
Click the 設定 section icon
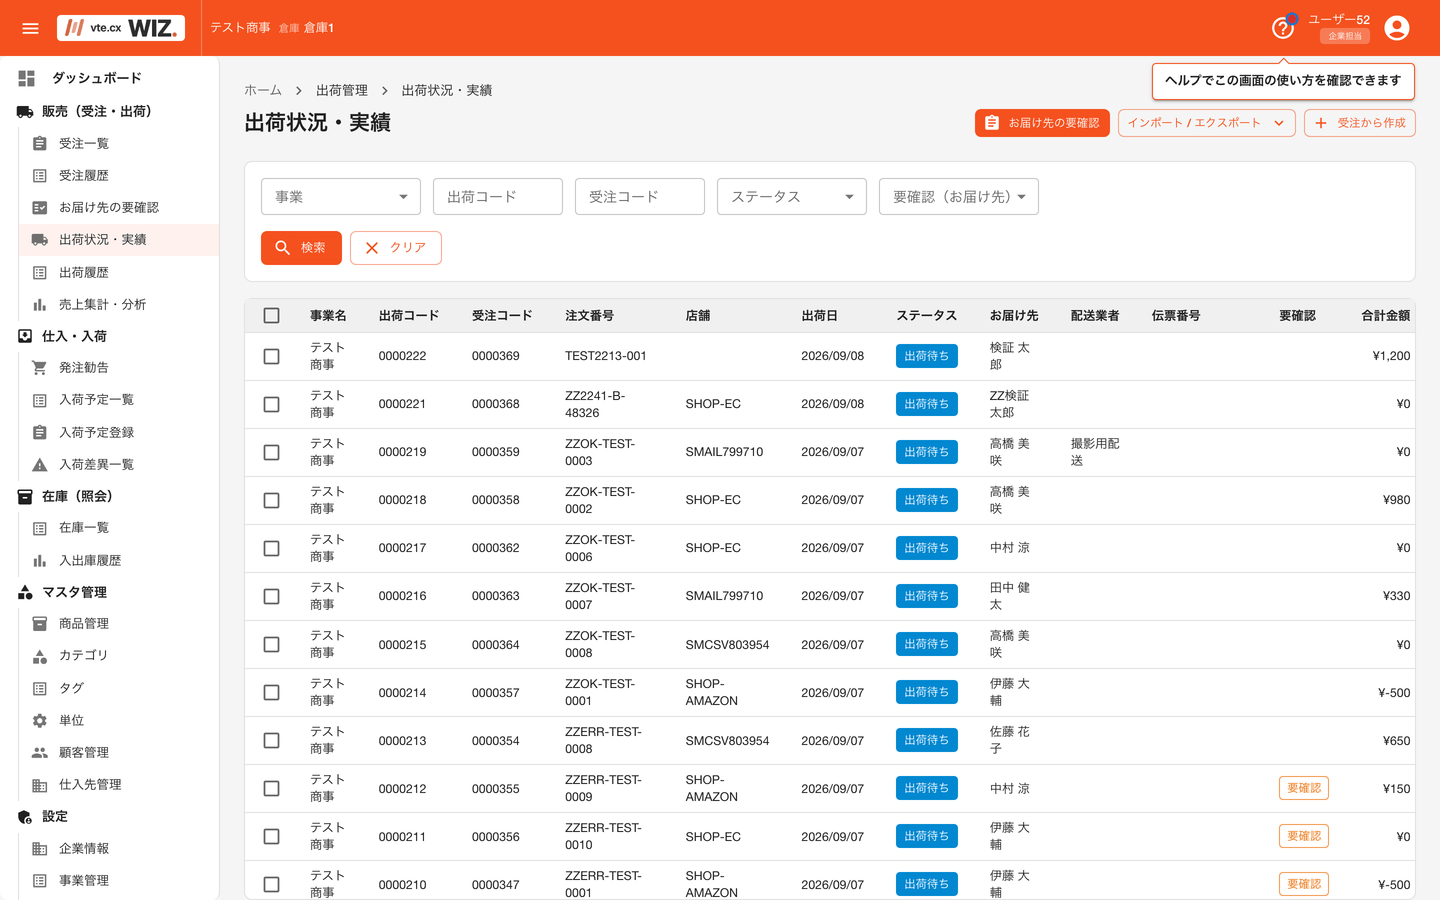pyautogui.click(x=25, y=816)
